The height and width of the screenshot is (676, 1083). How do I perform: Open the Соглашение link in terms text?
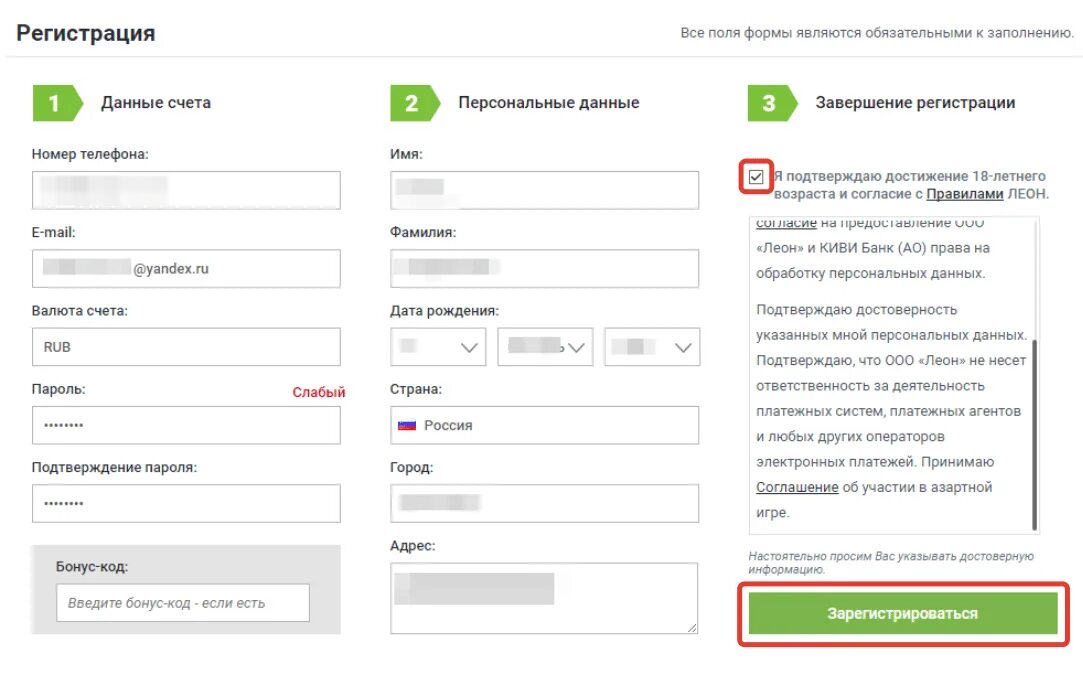(x=797, y=487)
